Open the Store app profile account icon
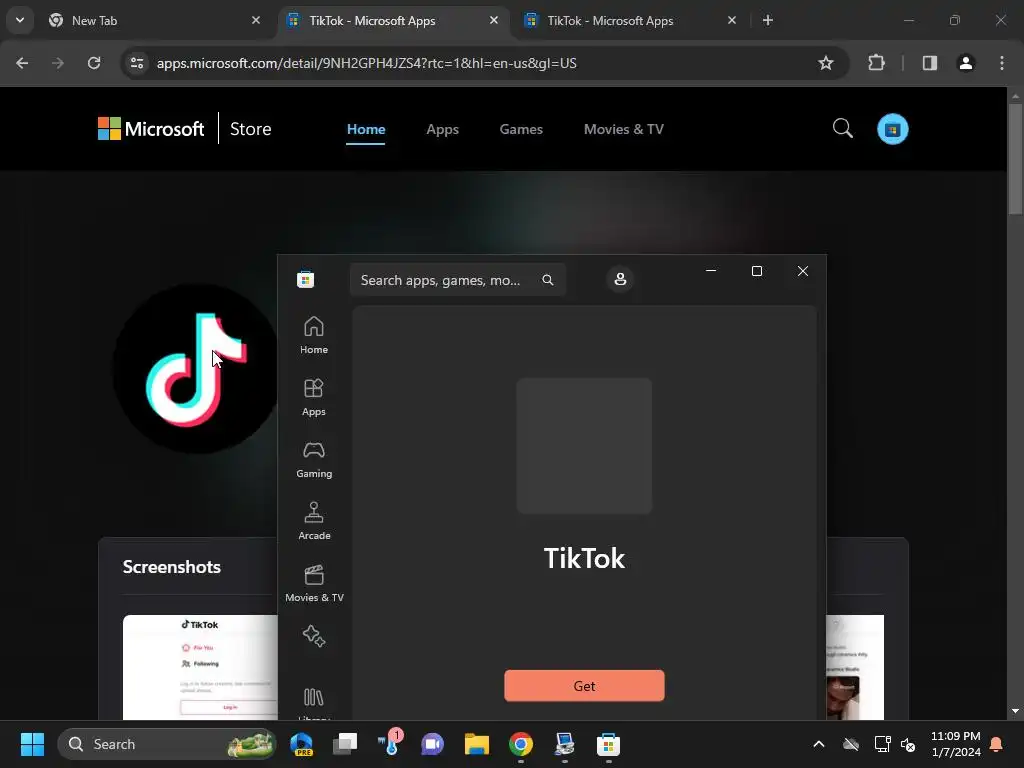This screenshot has width=1024, height=768. pyautogui.click(x=620, y=279)
